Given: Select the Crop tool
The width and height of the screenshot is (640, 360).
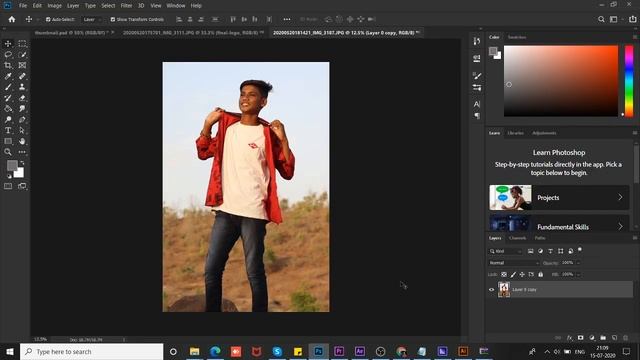Looking at the screenshot, I should click(8, 65).
